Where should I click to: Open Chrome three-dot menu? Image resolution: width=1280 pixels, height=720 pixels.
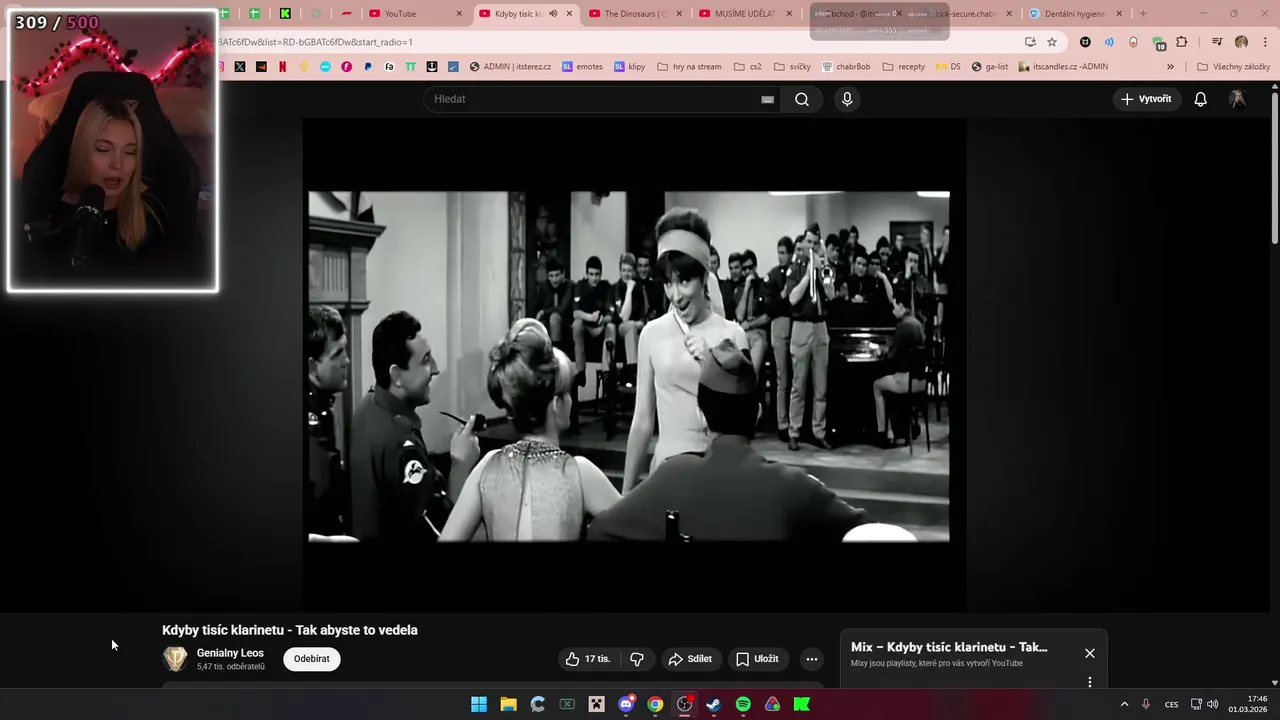click(x=1265, y=42)
